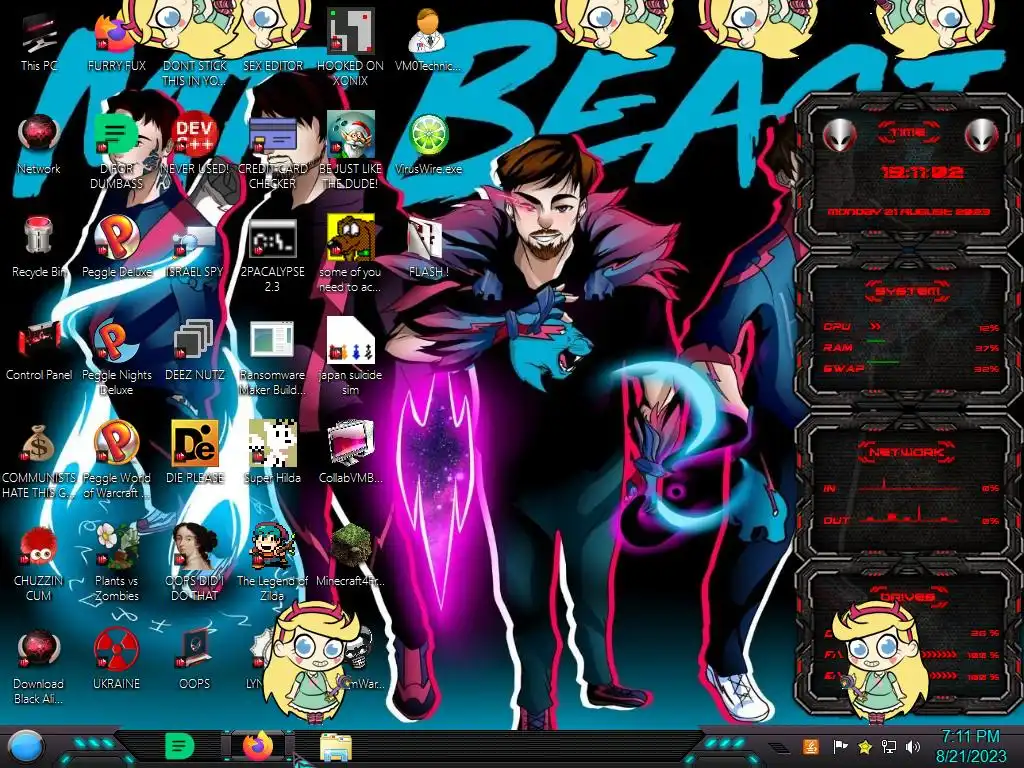Open the FLASH ! shortcut

pos(428,248)
